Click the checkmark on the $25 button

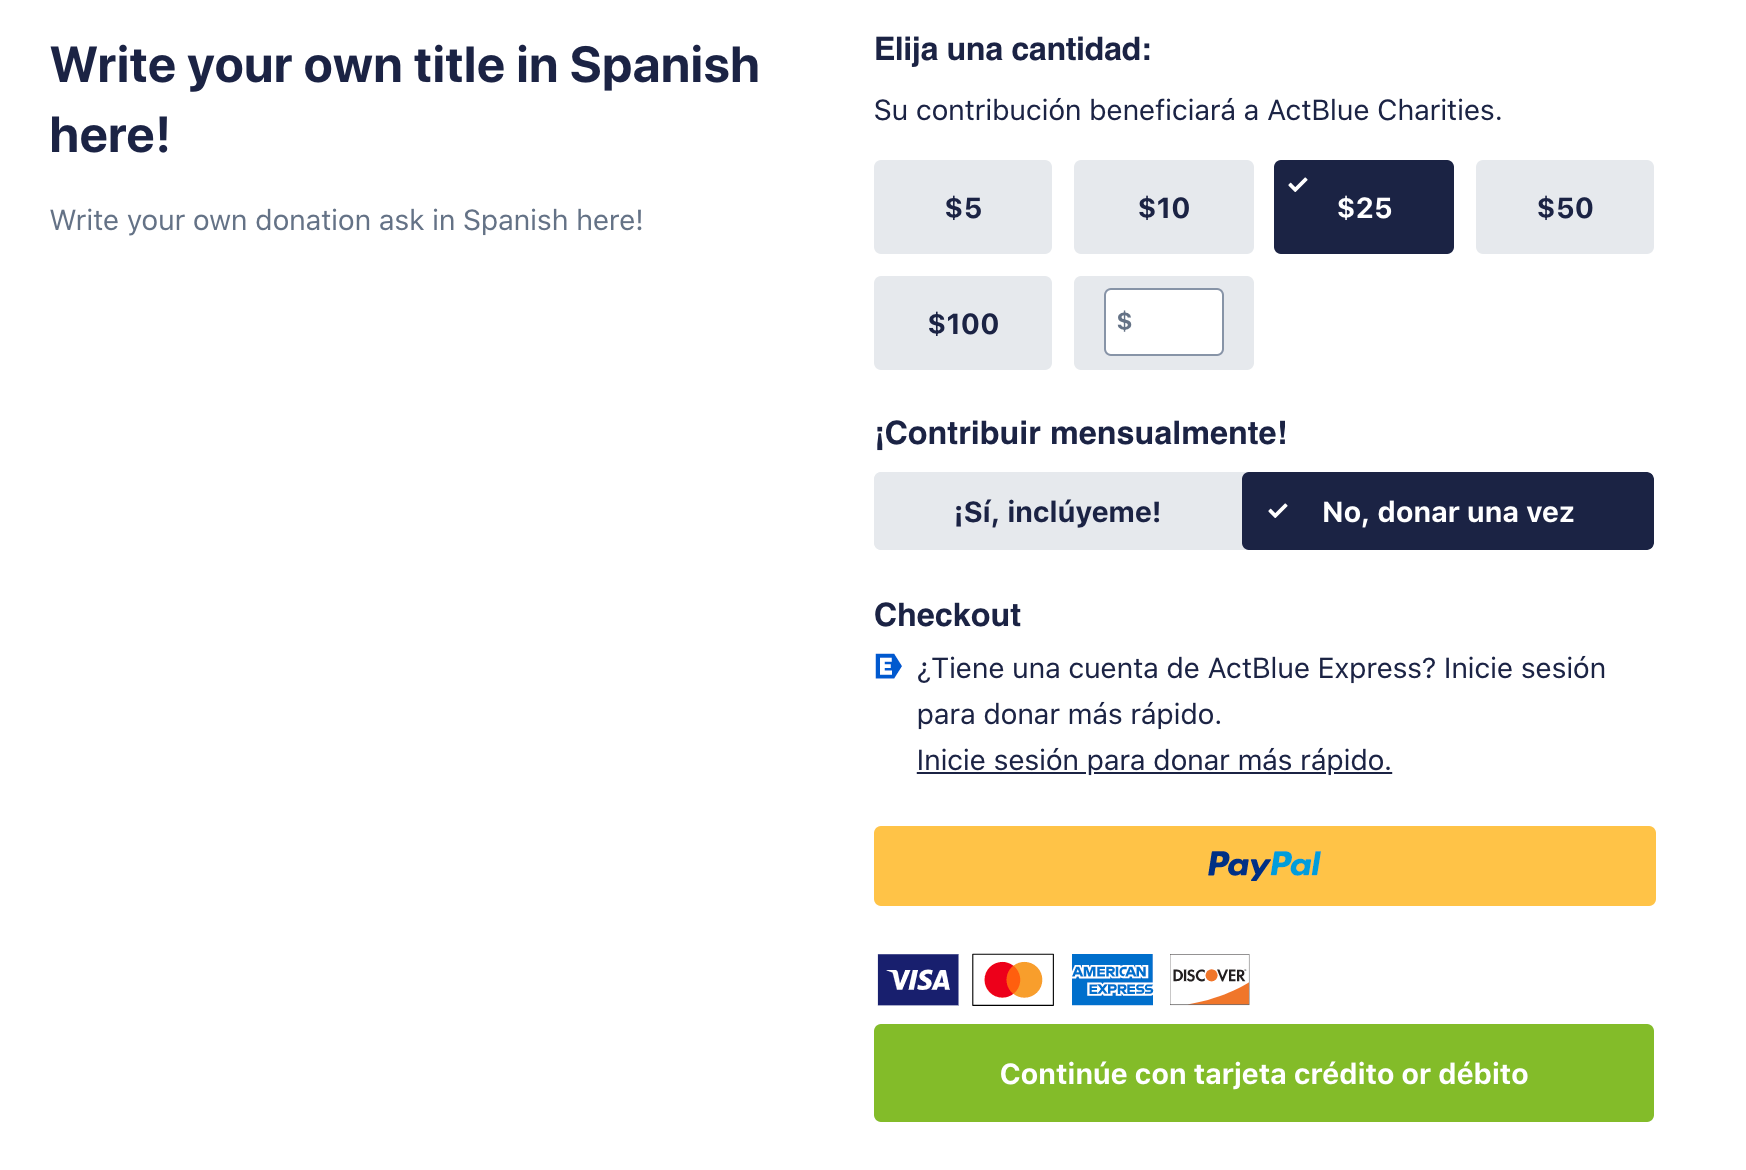point(1298,184)
